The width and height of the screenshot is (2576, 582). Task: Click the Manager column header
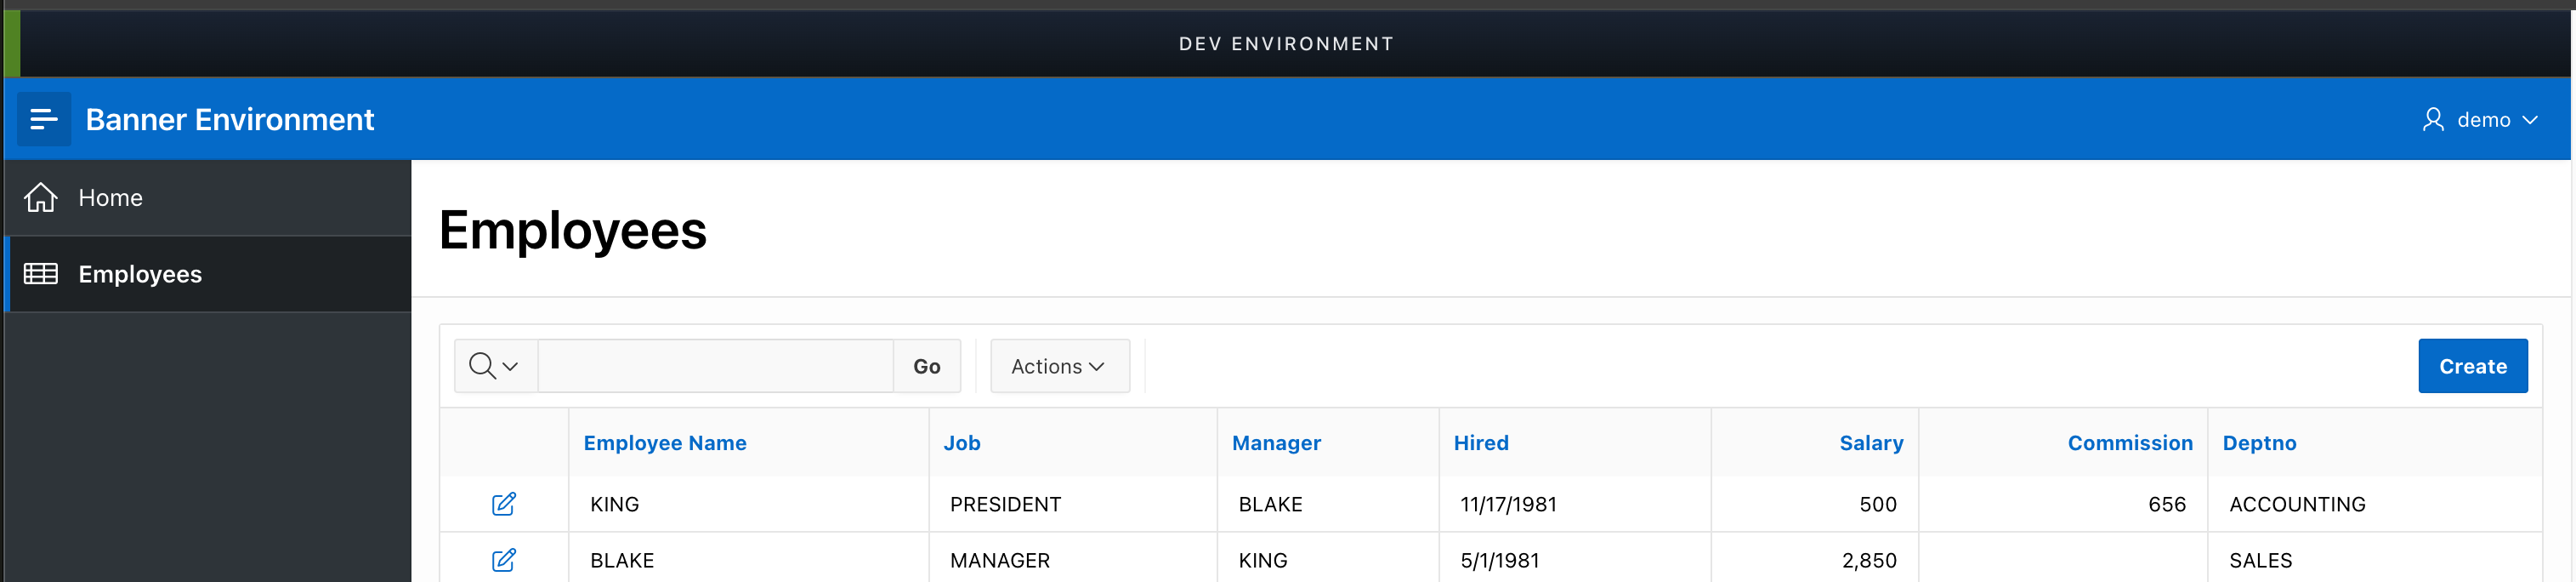1276,443
